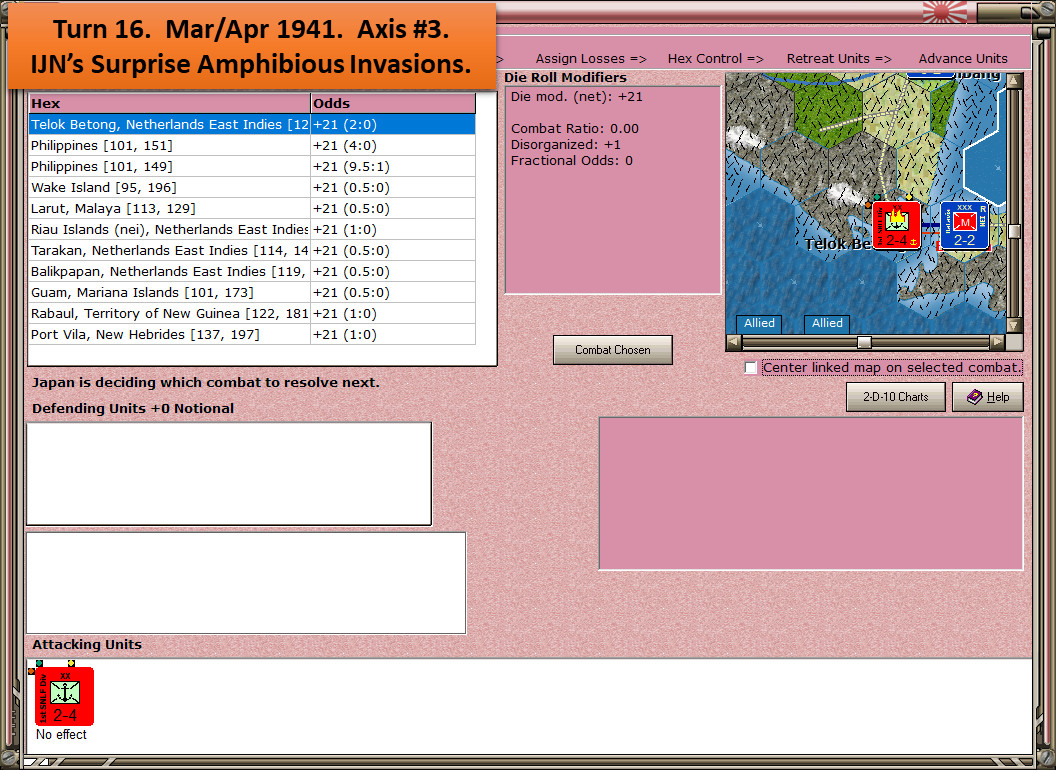
Task: Select the Telok Betong, Netherlands East Indies combat
Action: point(252,125)
